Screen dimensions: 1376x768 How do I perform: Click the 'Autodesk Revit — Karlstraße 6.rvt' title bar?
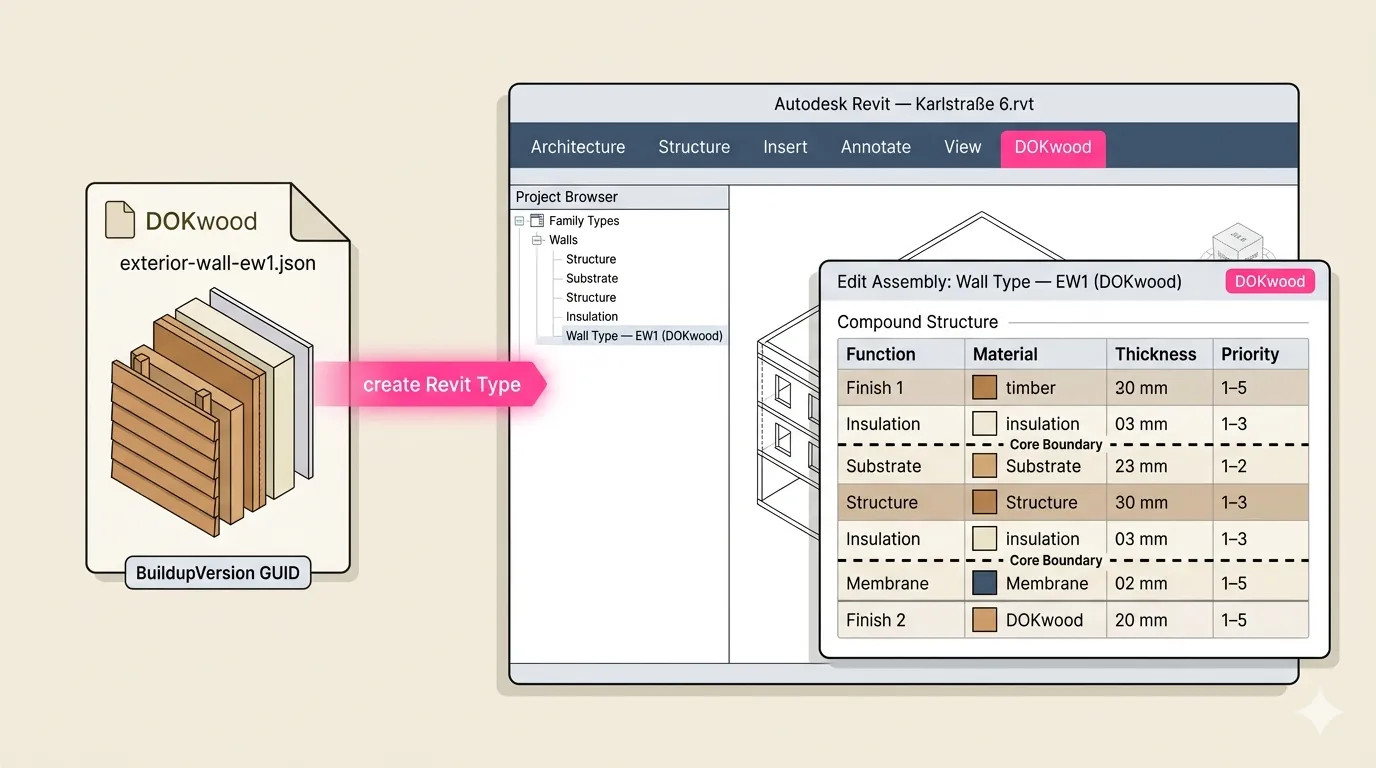[x=903, y=104]
